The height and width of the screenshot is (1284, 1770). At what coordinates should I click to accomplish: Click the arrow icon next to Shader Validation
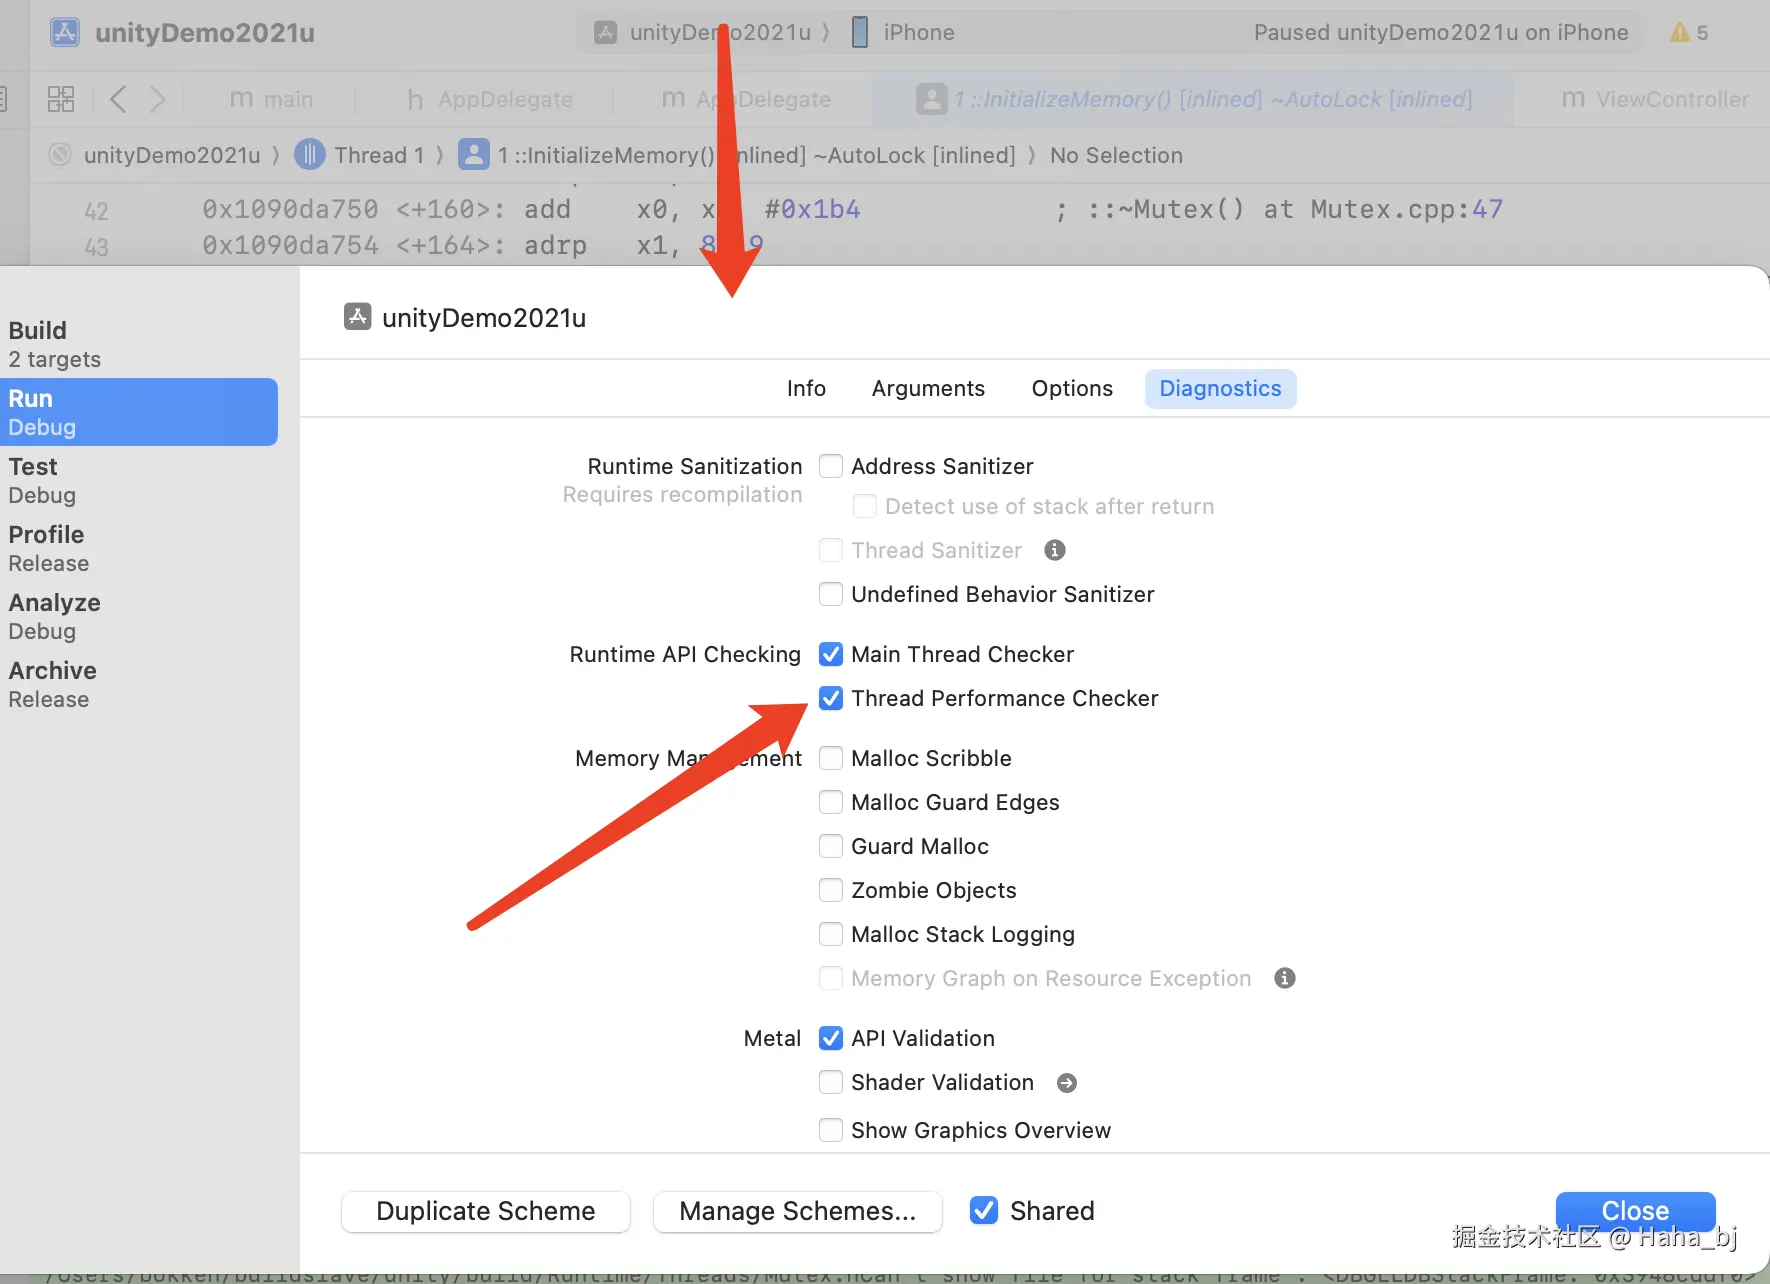pyautogui.click(x=1067, y=1083)
